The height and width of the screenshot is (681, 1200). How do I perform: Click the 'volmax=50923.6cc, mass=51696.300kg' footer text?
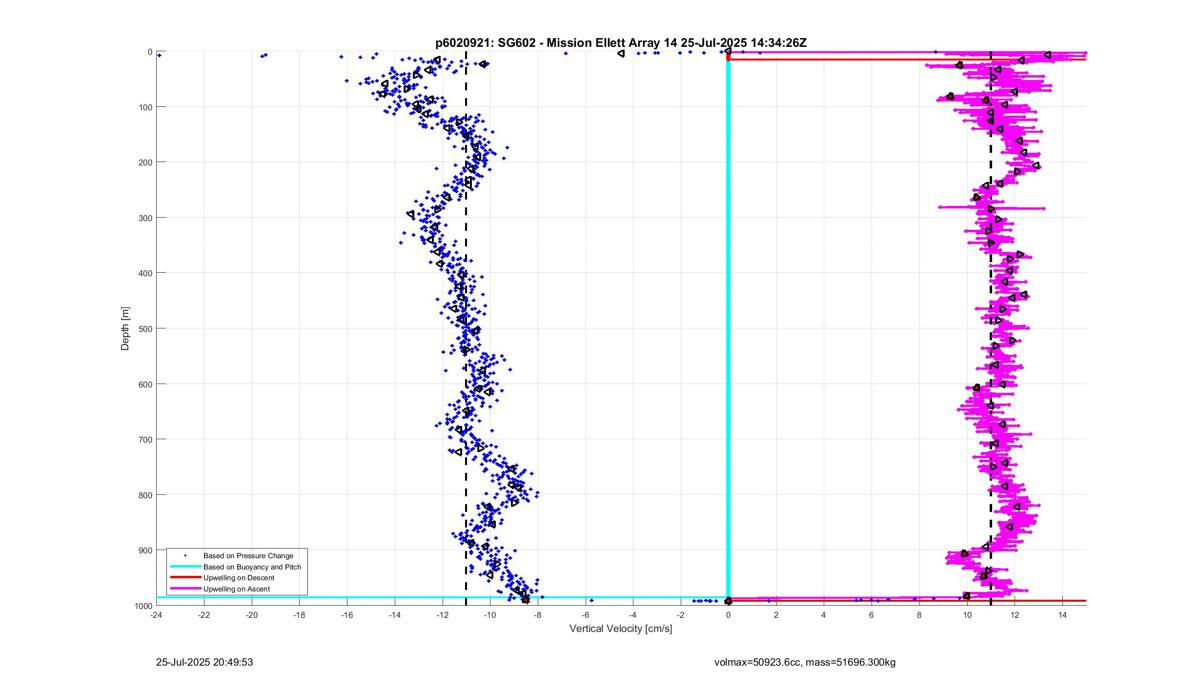[805, 662]
